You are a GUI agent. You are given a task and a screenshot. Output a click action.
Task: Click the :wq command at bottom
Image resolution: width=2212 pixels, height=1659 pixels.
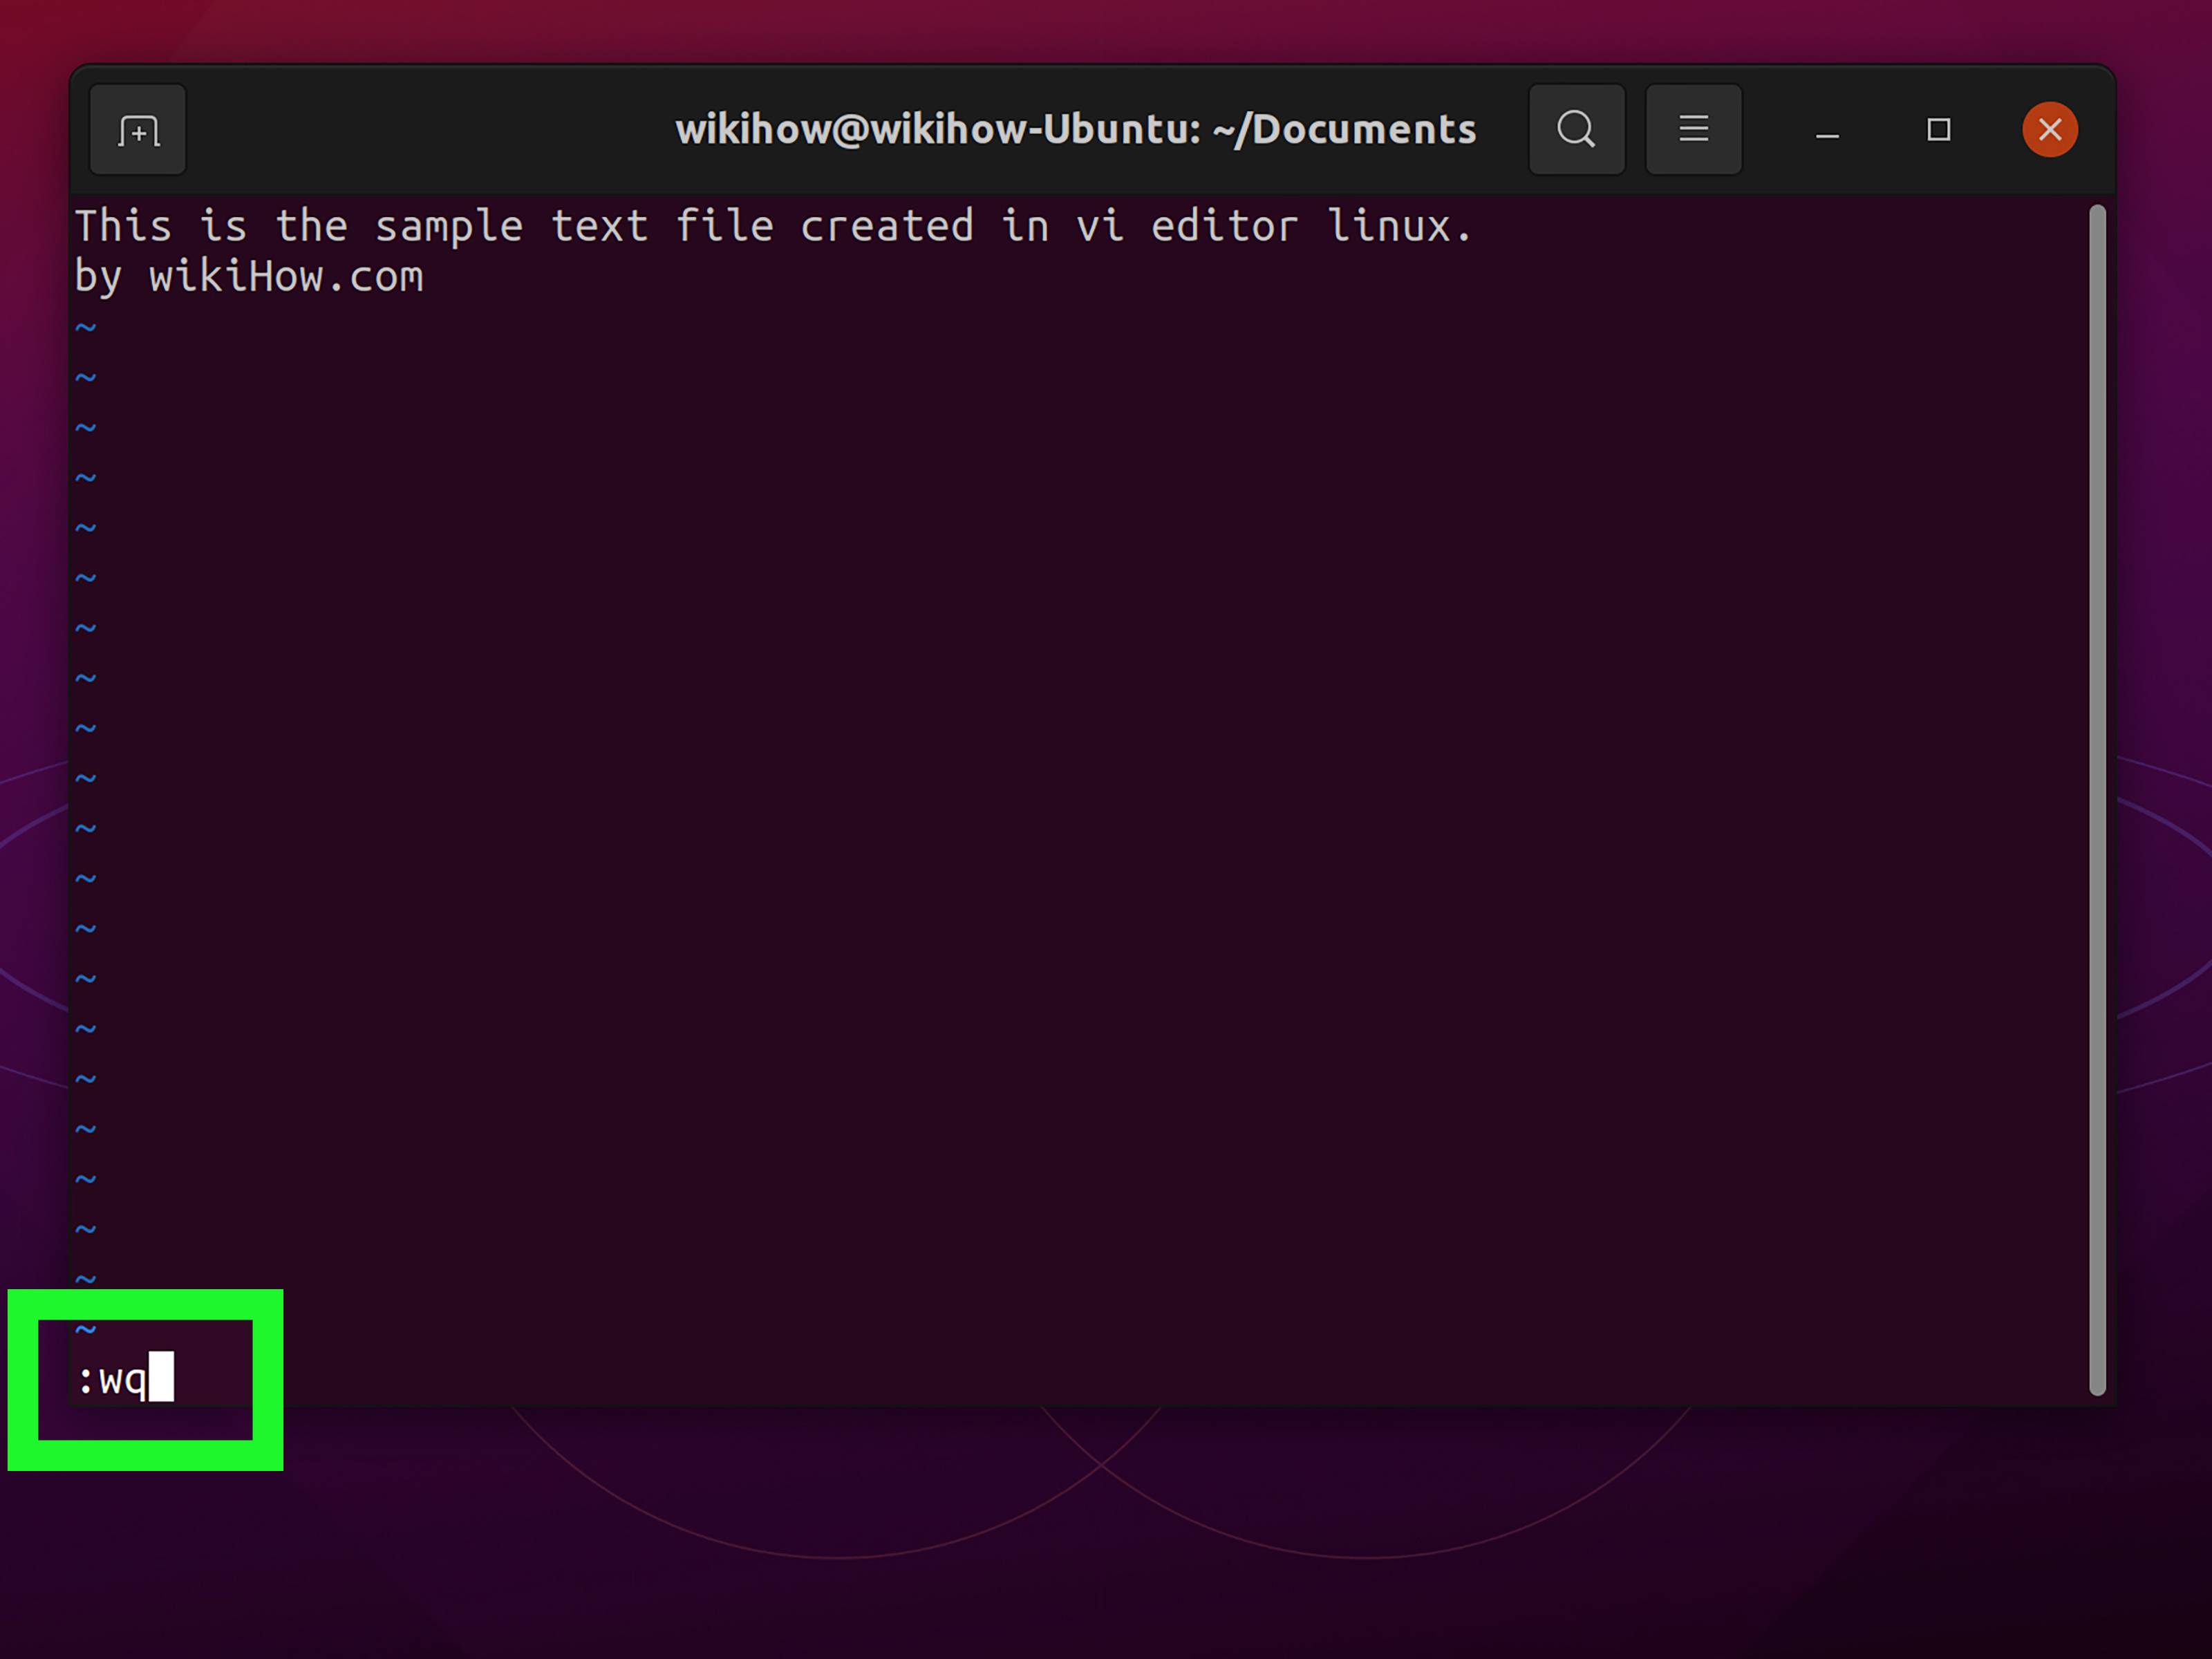(113, 1380)
